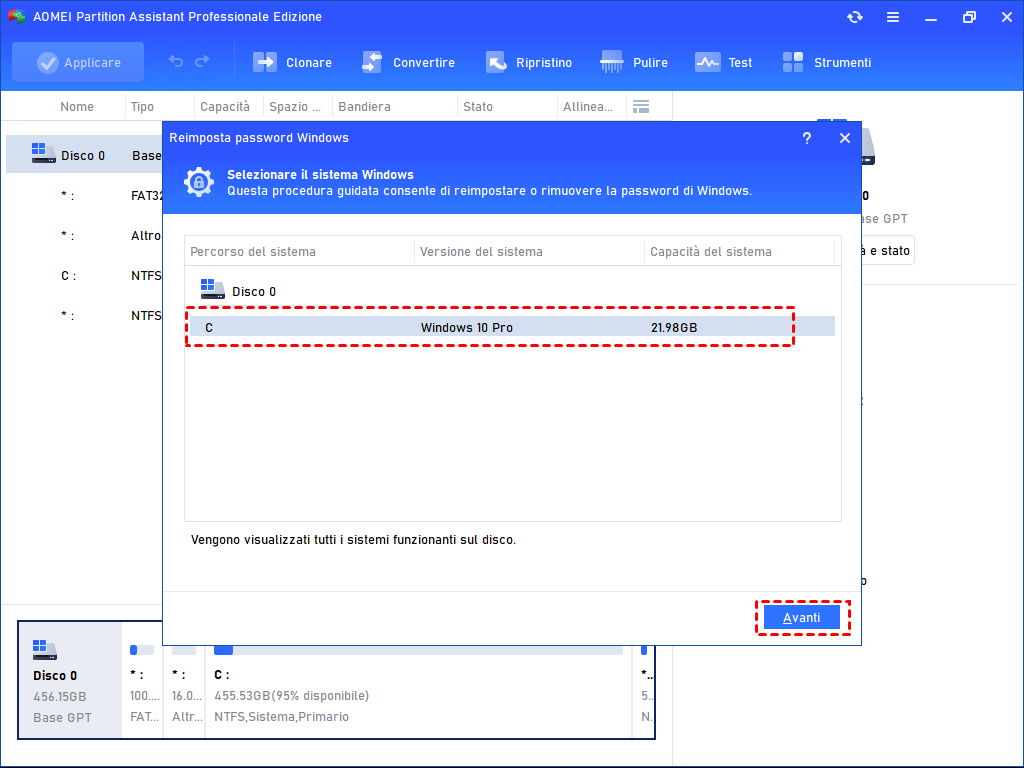Click the gear lock wizard icon
Image resolution: width=1024 pixels, height=768 pixels.
(199, 182)
